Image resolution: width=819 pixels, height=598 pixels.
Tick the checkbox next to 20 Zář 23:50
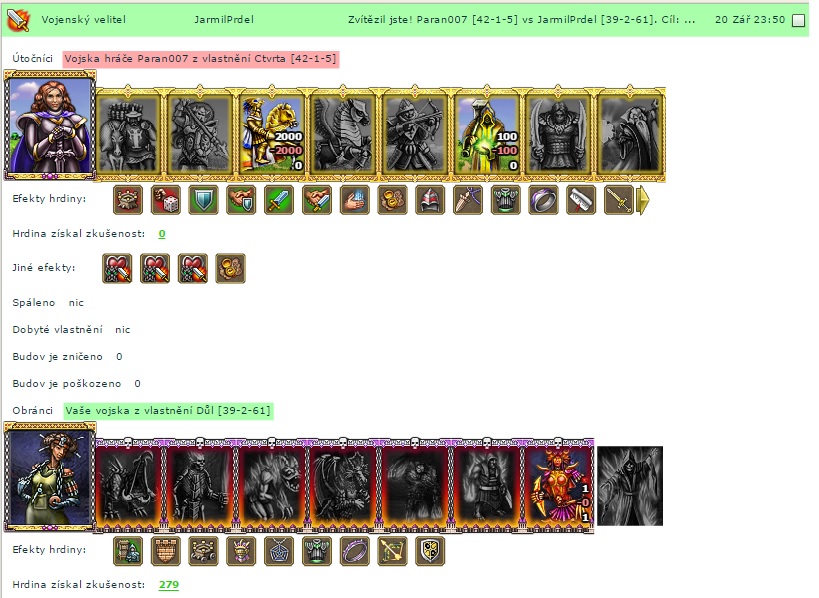pyautogui.click(x=799, y=20)
